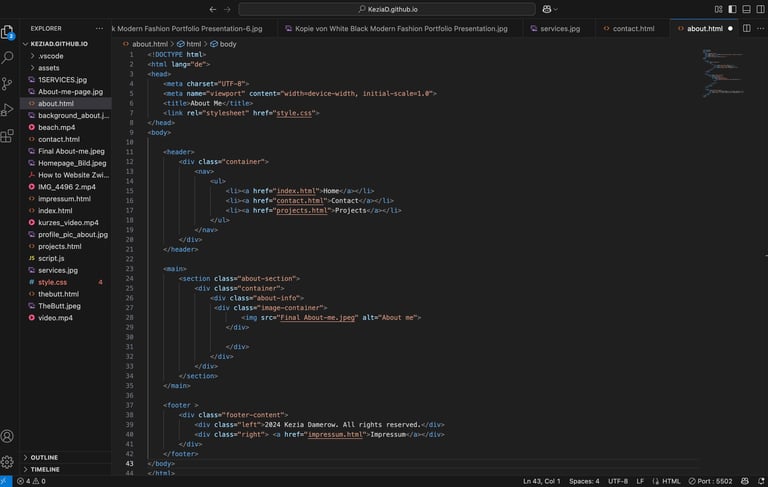The height and width of the screenshot is (487, 768).
Task: Open Source Control view
Action: tap(7, 84)
